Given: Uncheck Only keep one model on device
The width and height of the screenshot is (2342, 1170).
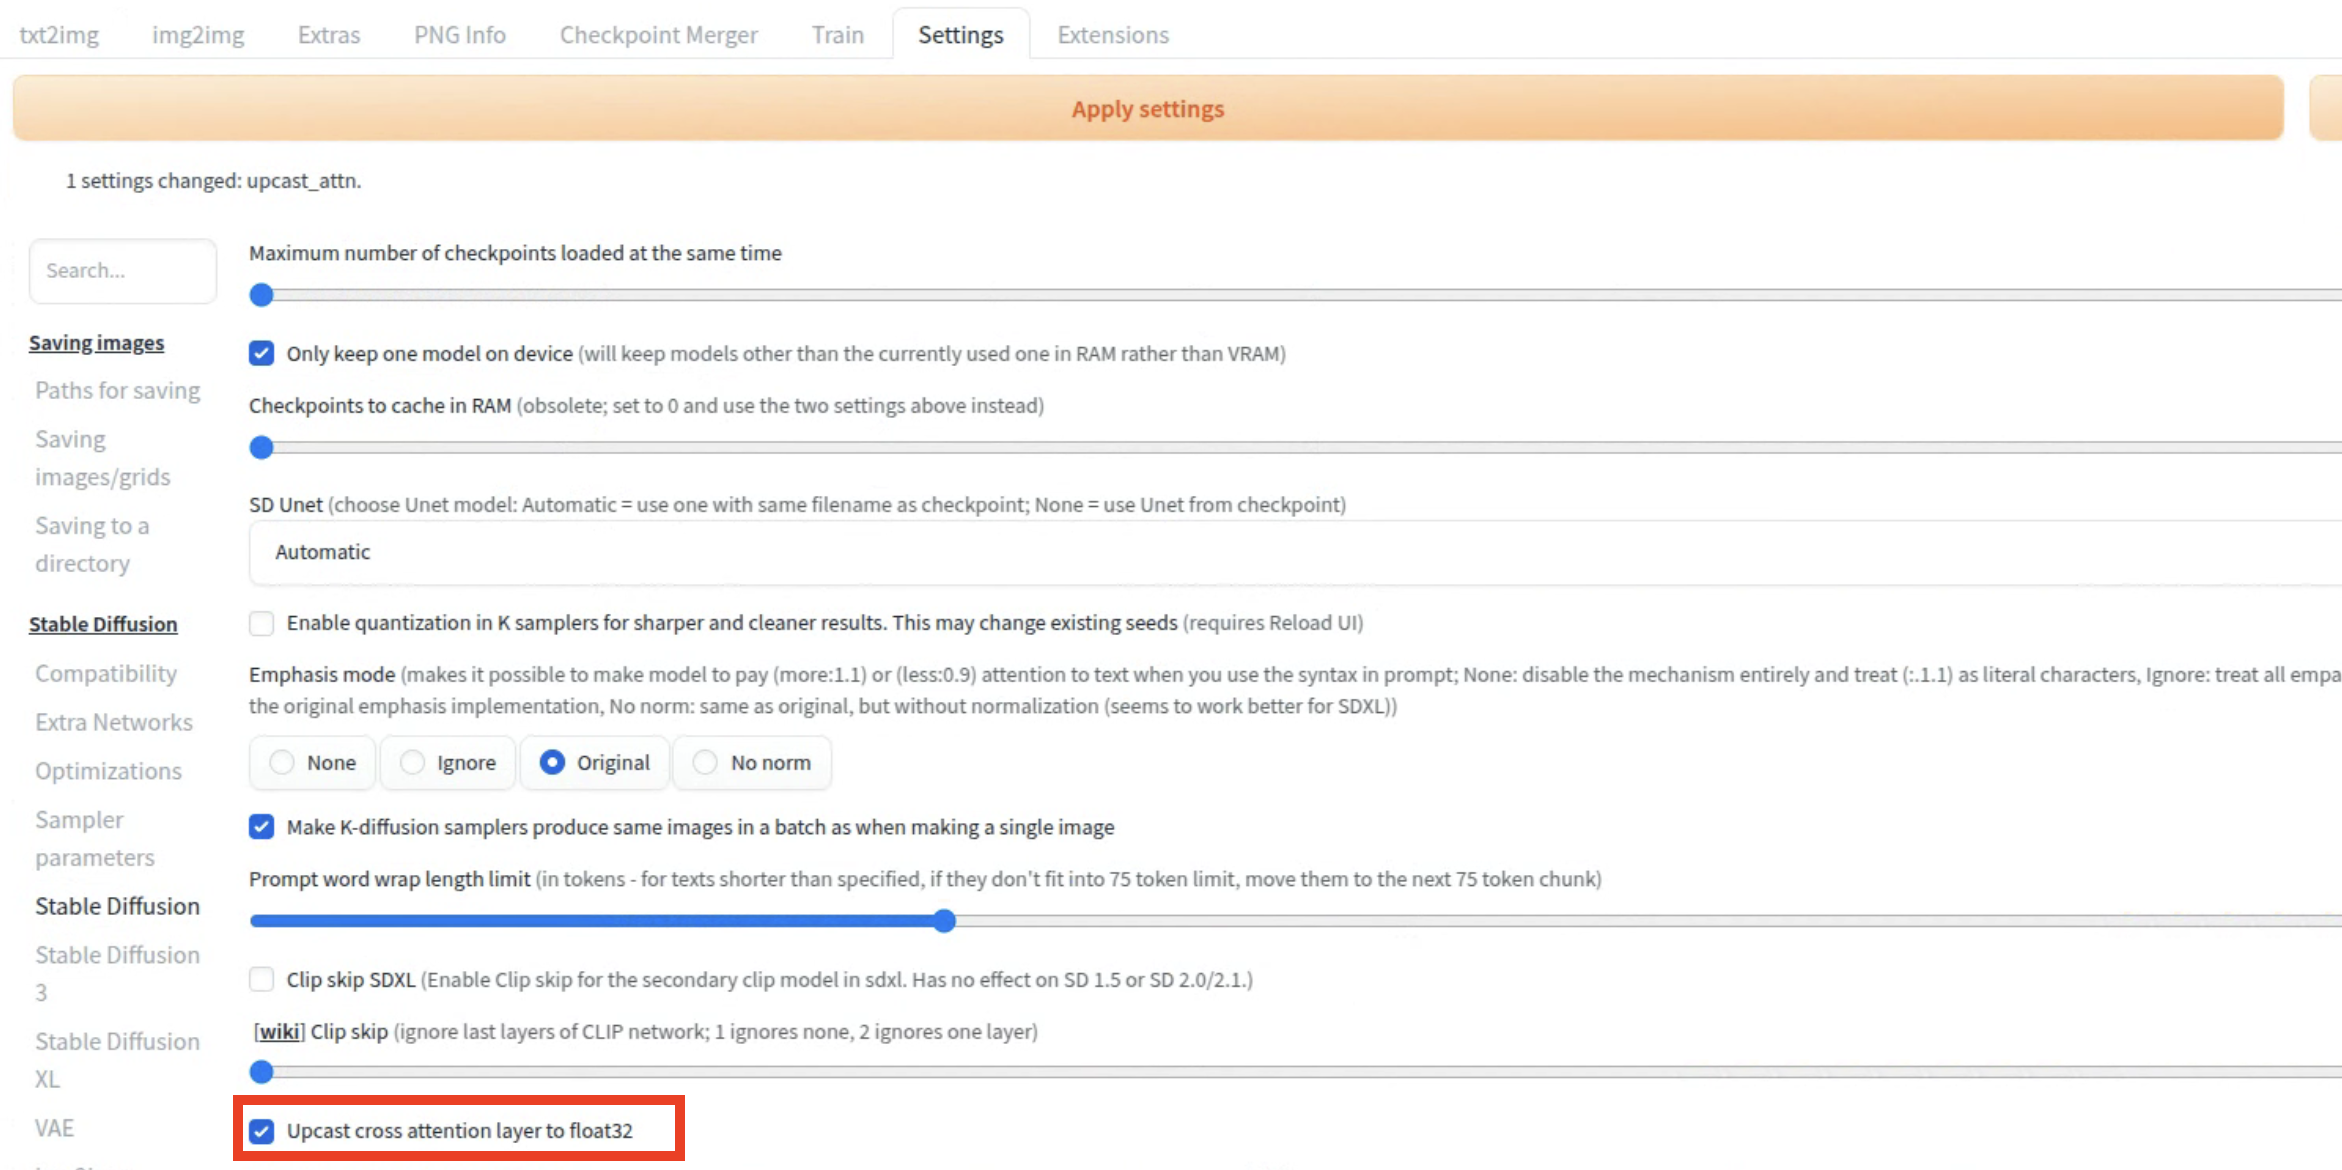Looking at the screenshot, I should click(262, 354).
